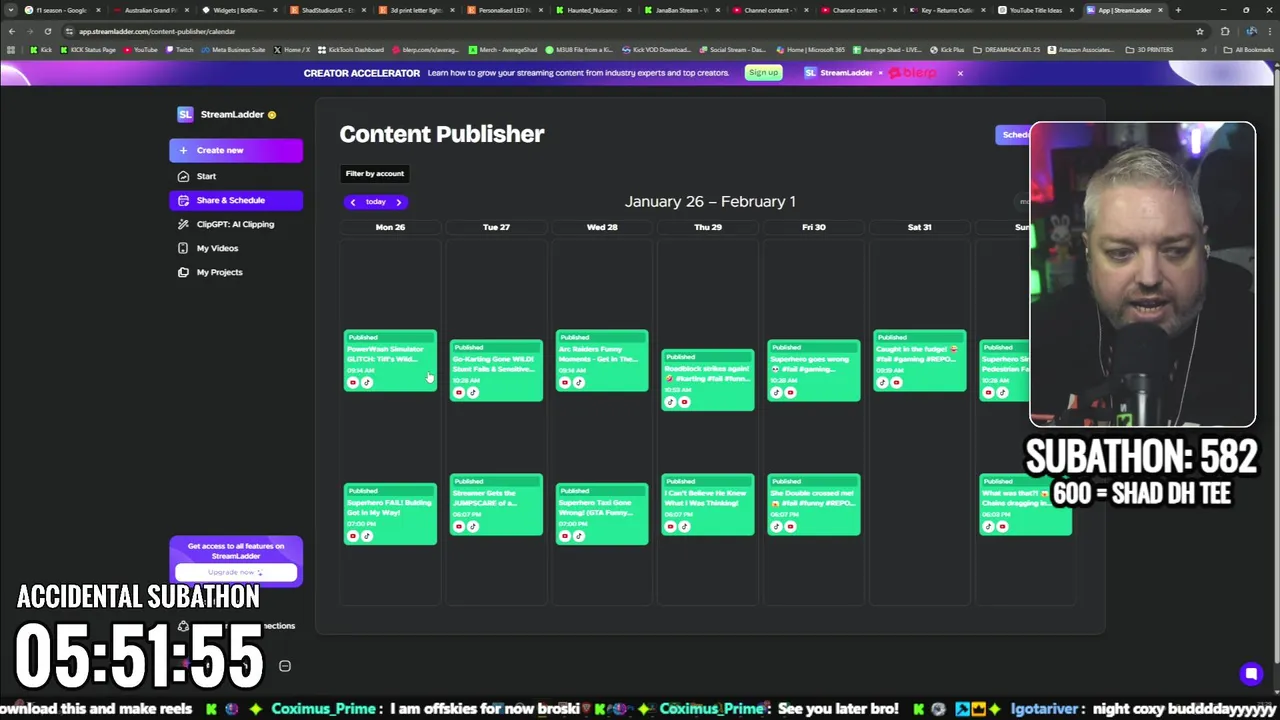Click browser reload button
Screen dimensions: 1280x720
point(47,31)
